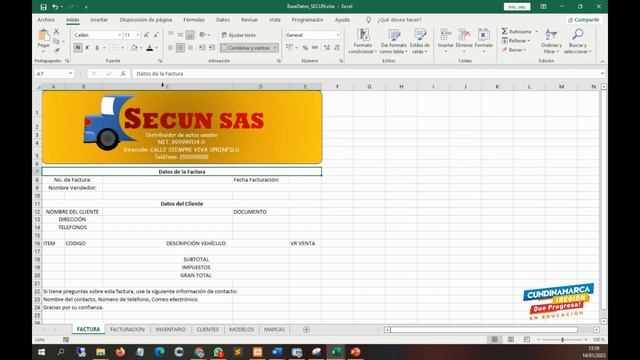Viewport: 640px width, 360px height.
Task: Expand the Rellenar dropdown
Action: tap(529, 41)
